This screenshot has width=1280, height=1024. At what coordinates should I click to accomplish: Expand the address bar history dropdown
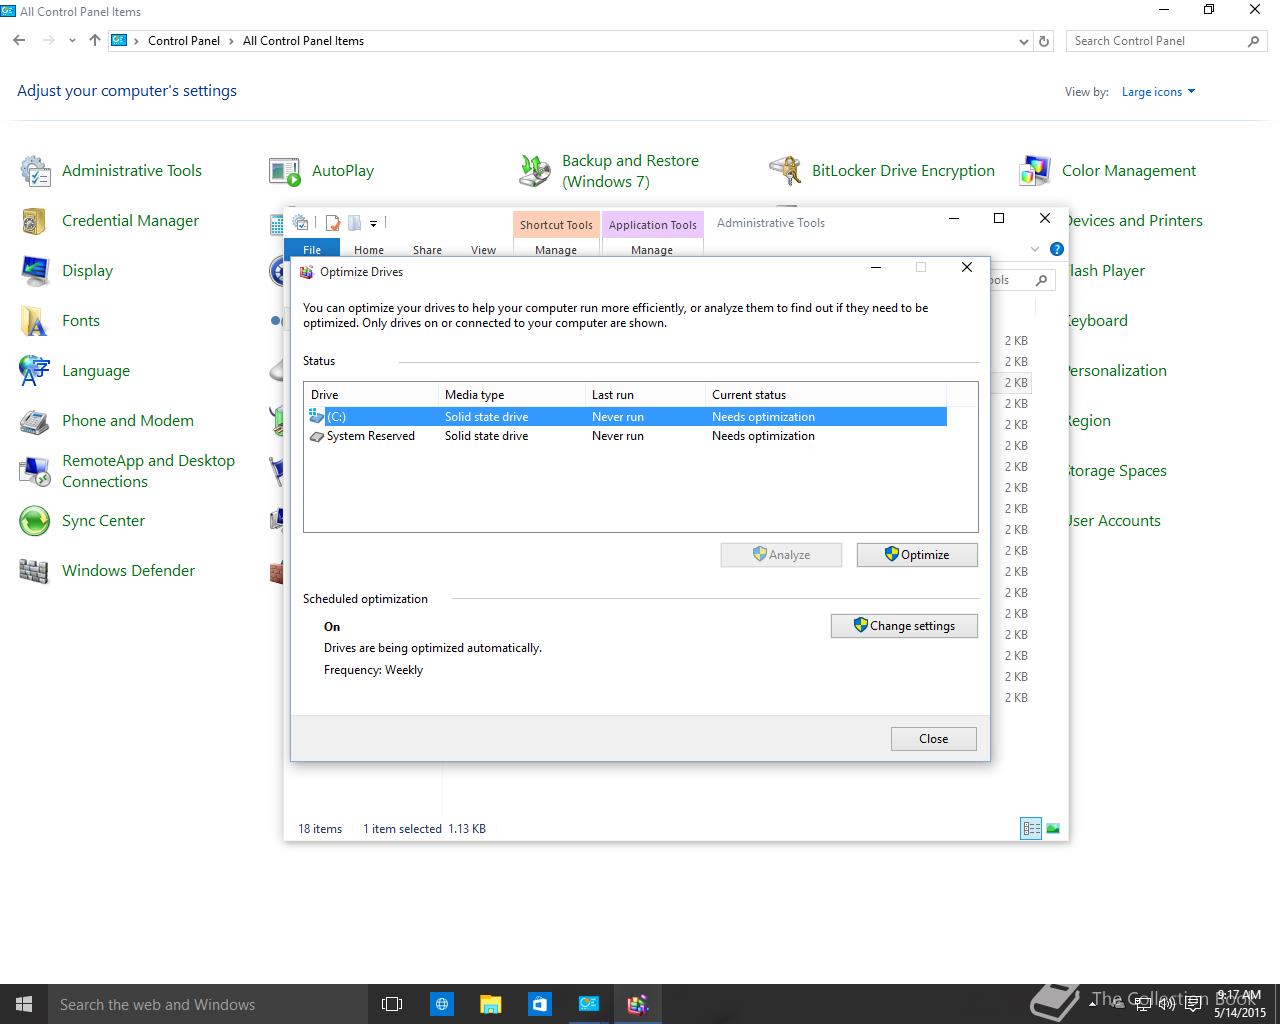[1023, 41]
